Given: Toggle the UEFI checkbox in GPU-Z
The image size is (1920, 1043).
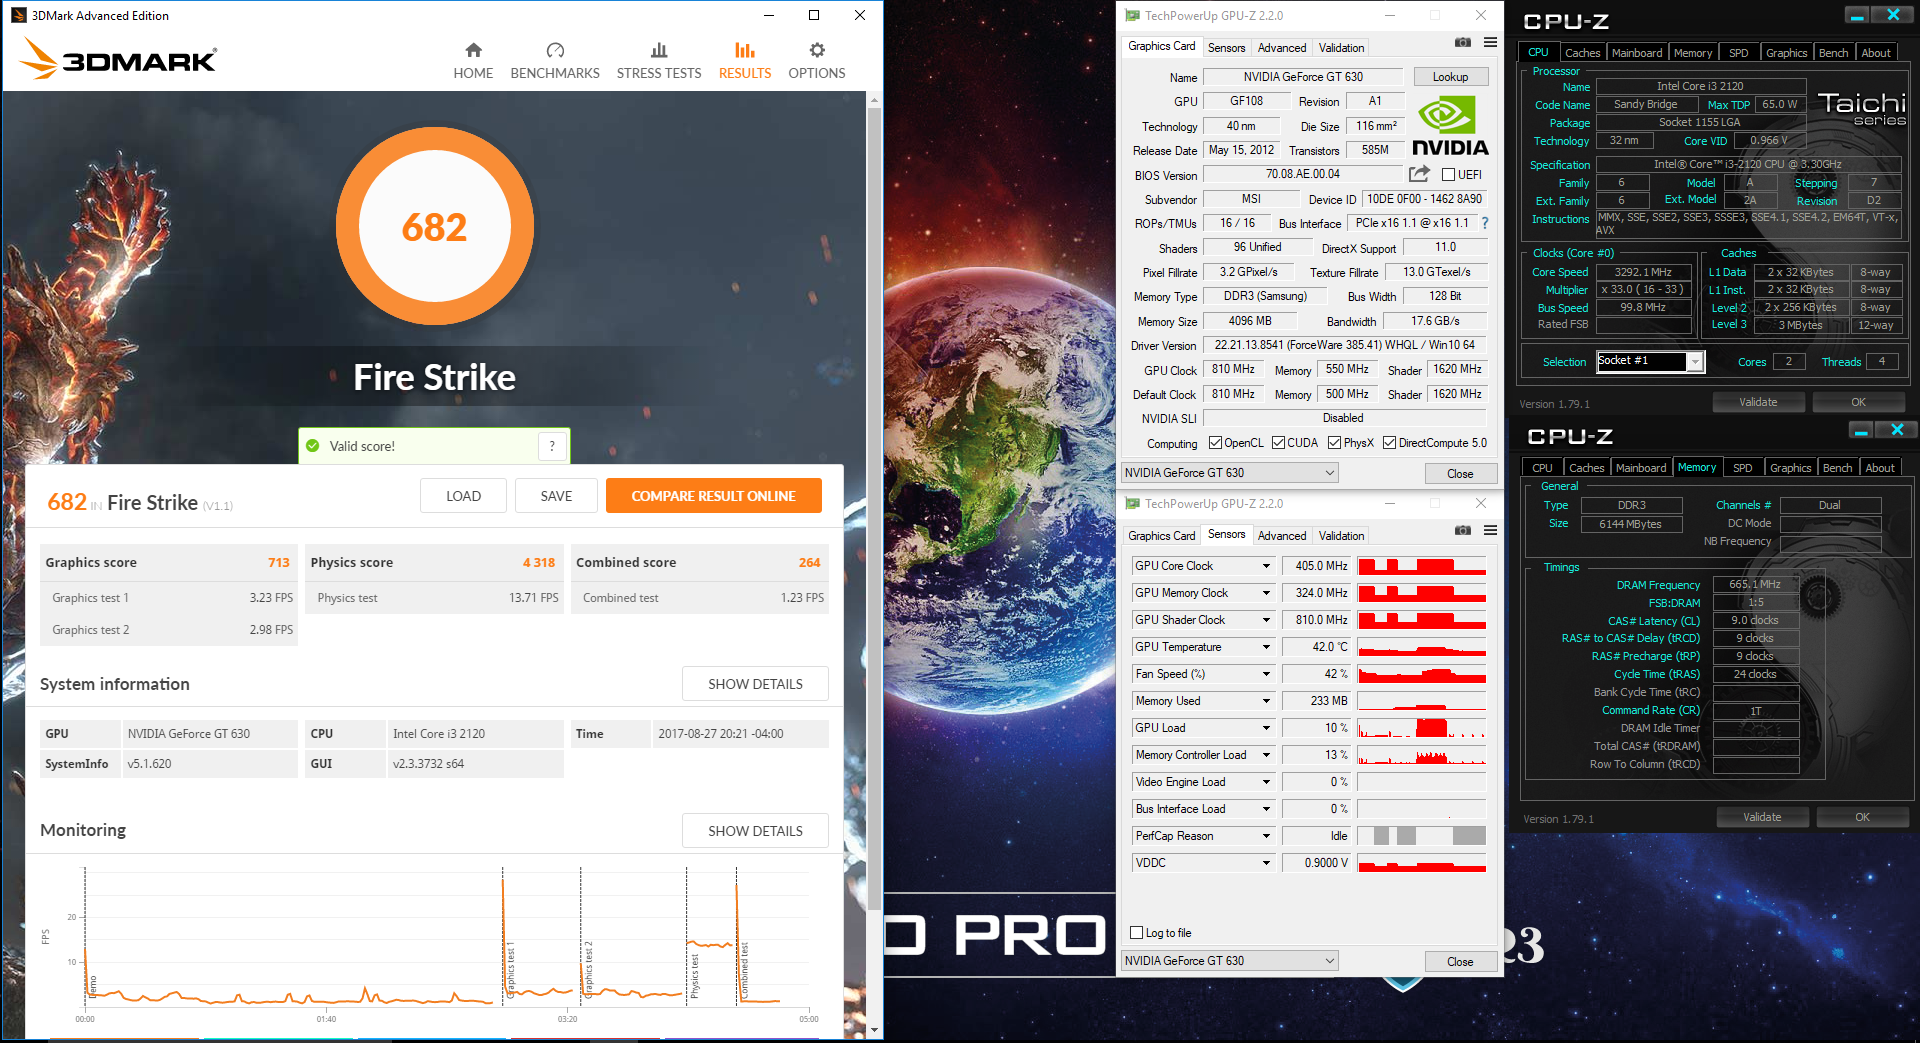Looking at the screenshot, I should pos(1448,175).
